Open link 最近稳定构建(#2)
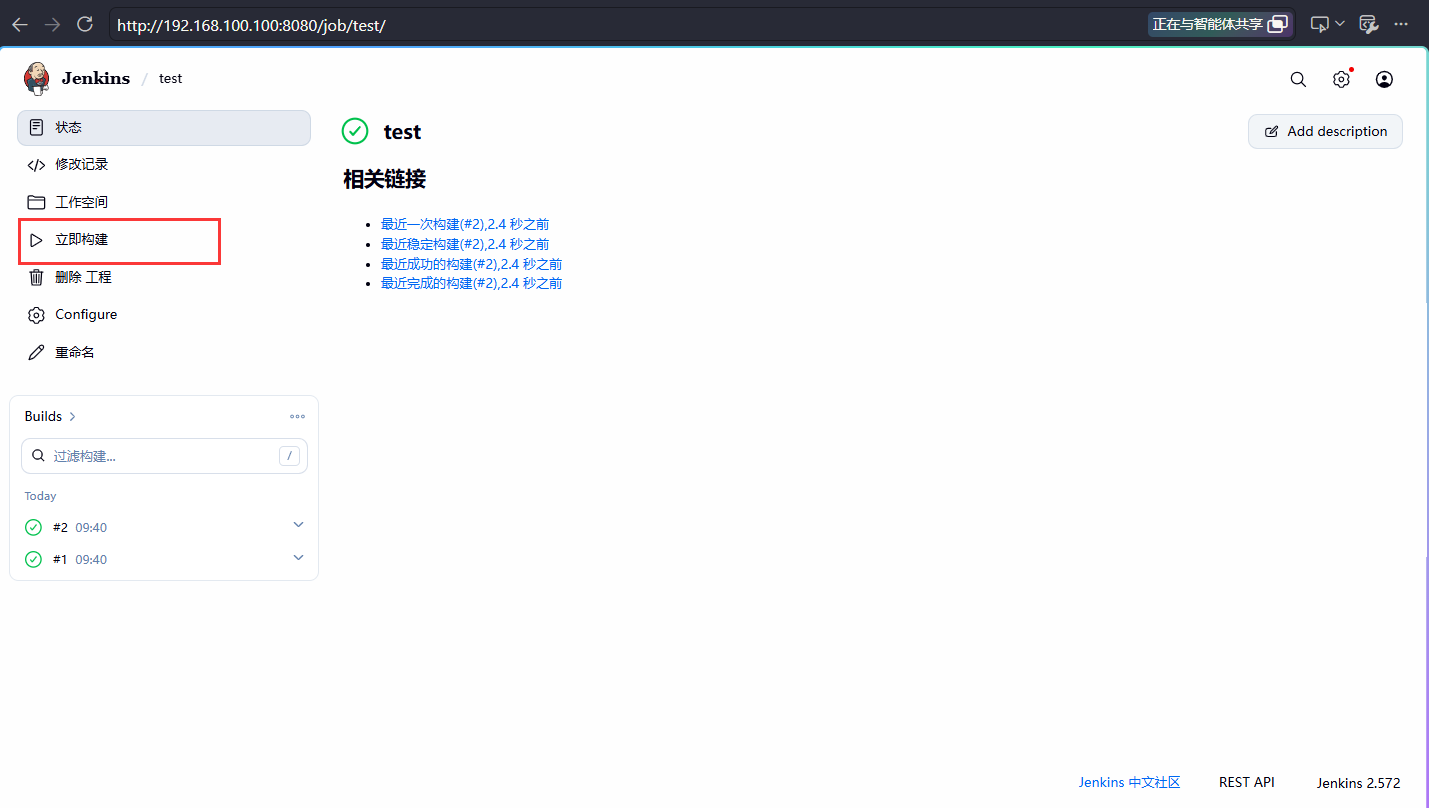Image resolution: width=1429 pixels, height=808 pixels. coord(465,244)
